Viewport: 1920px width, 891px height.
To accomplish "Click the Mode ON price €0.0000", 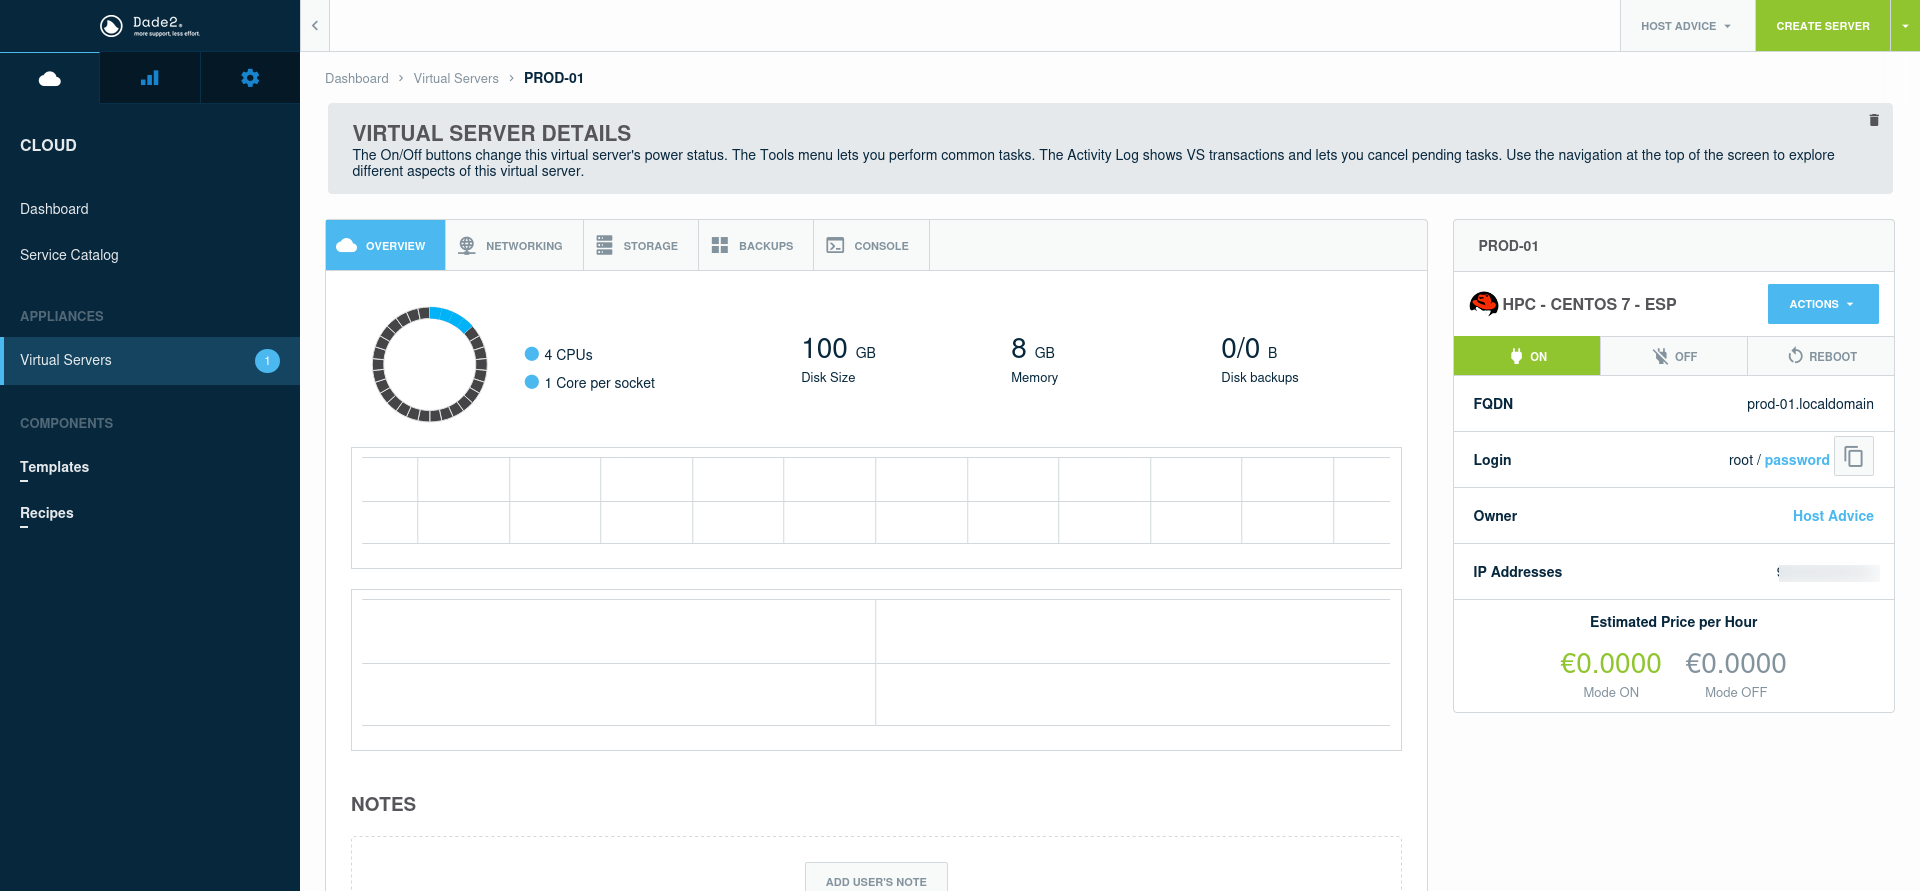I will [1611, 663].
